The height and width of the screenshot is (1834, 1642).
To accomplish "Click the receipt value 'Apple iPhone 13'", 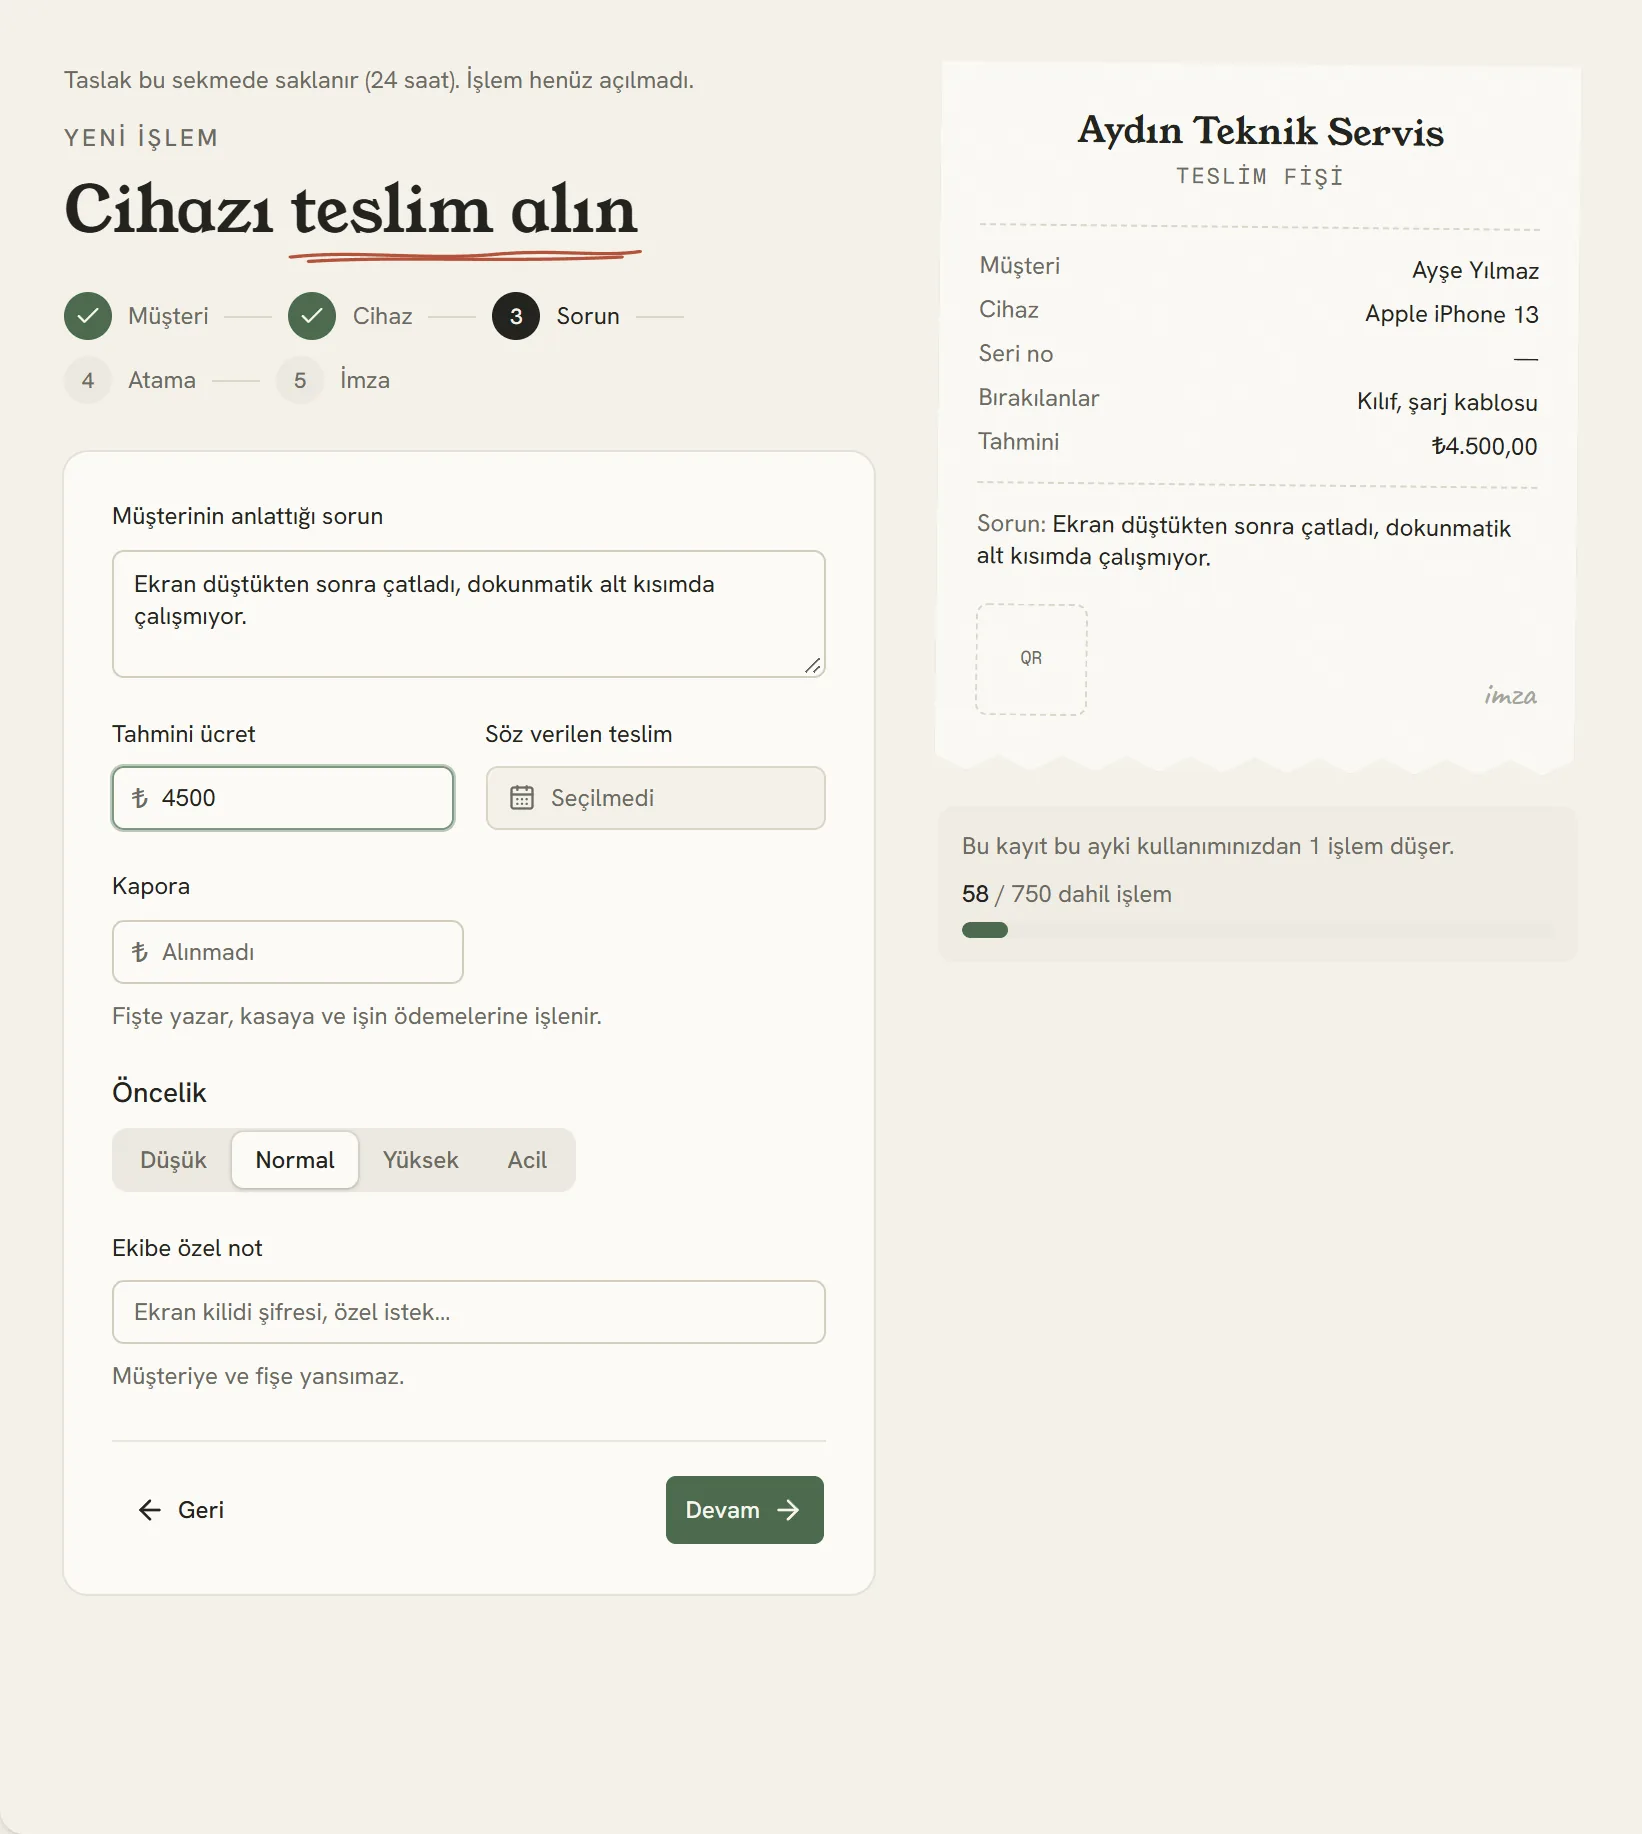I will pos(1452,315).
